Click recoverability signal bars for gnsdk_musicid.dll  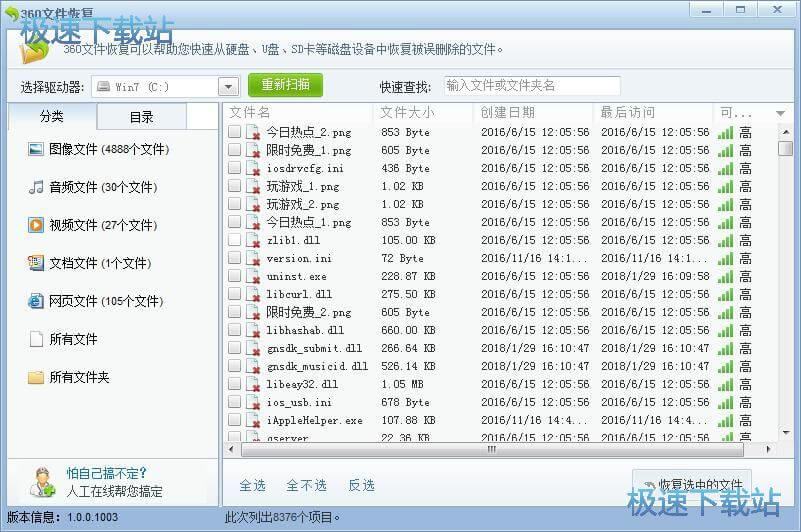click(725, 366)
